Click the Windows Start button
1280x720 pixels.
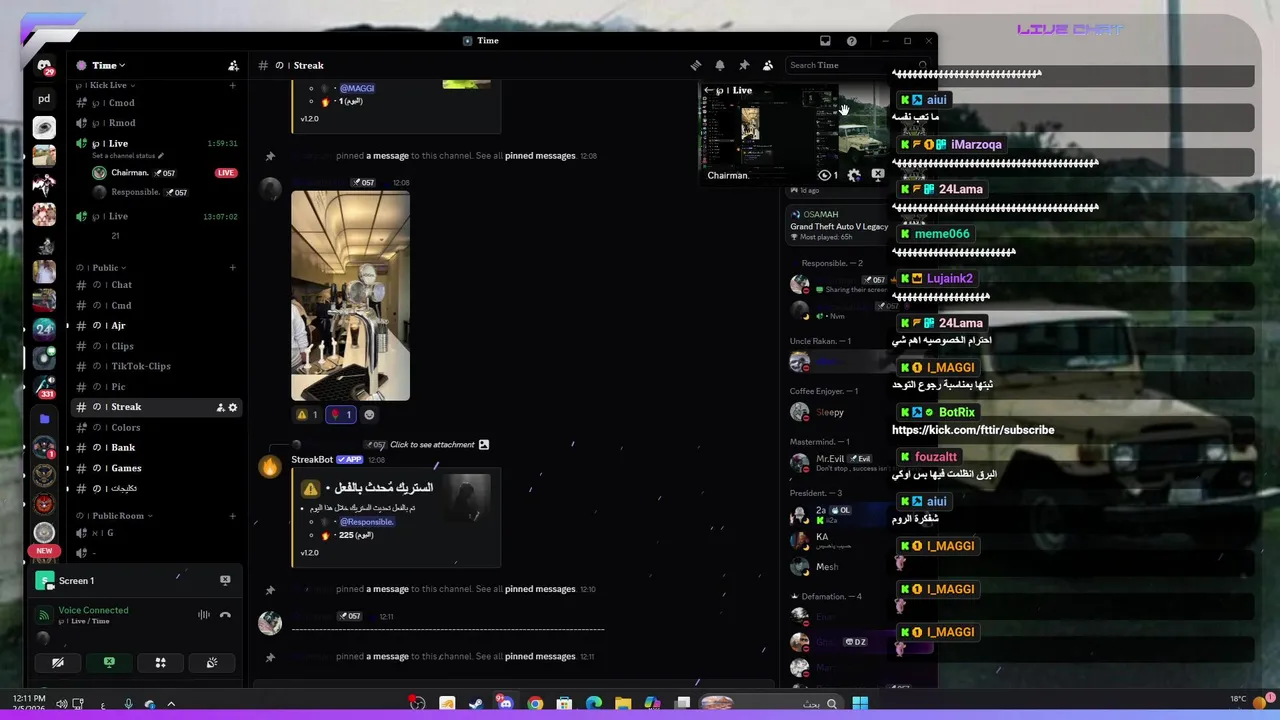[860, 704]
